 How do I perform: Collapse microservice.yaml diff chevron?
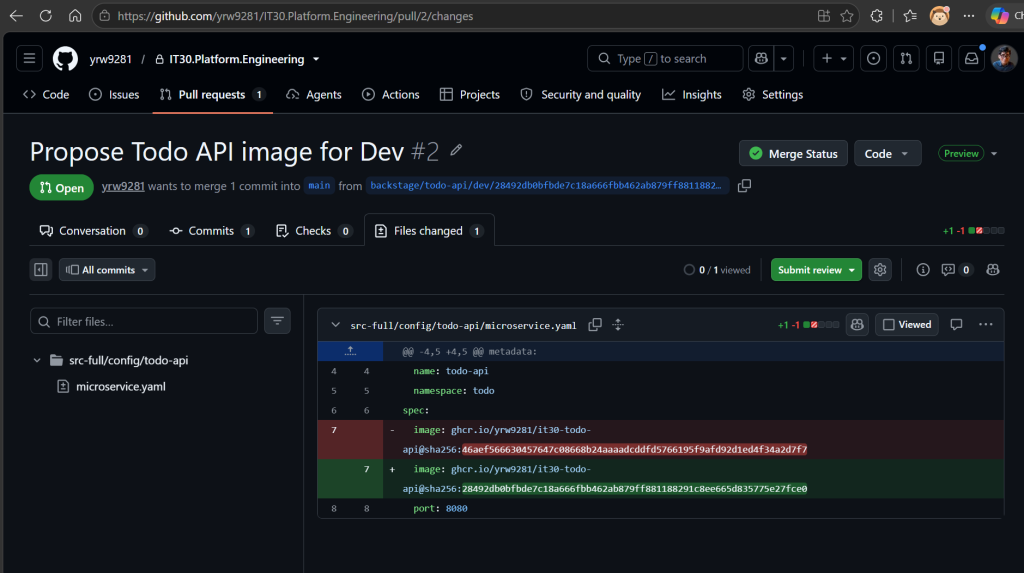(335, 325)
